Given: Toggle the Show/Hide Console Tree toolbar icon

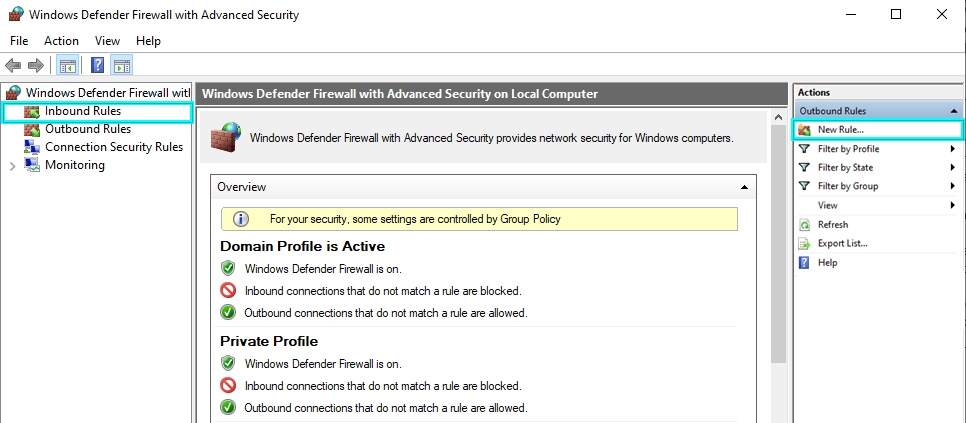Looking at the screenshot, I should click(68, 66).
